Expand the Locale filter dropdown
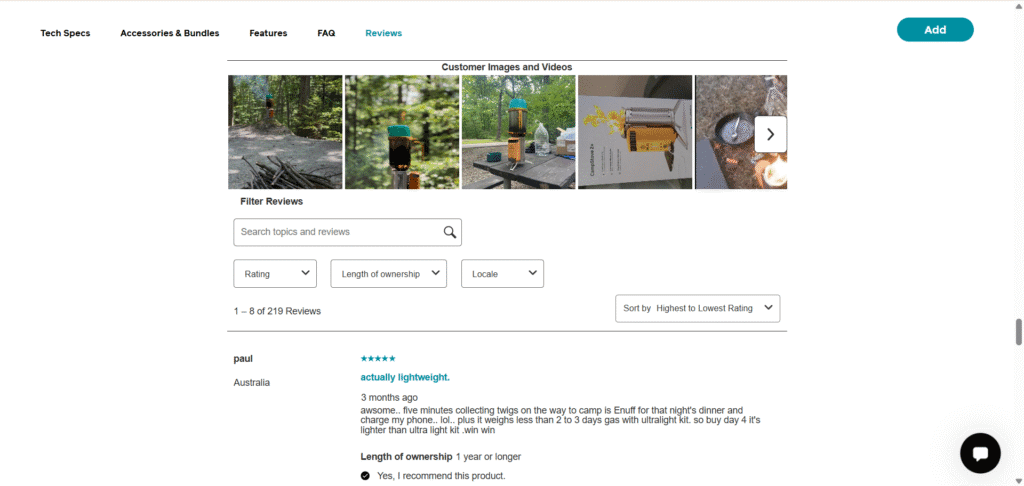 click(502, 274)
